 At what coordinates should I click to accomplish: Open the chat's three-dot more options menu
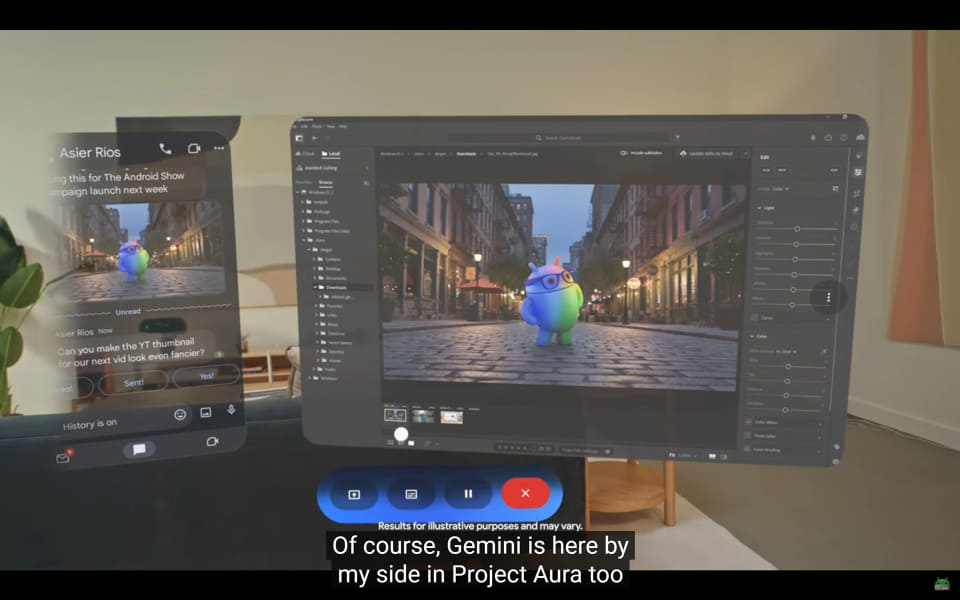coord(219,148)
